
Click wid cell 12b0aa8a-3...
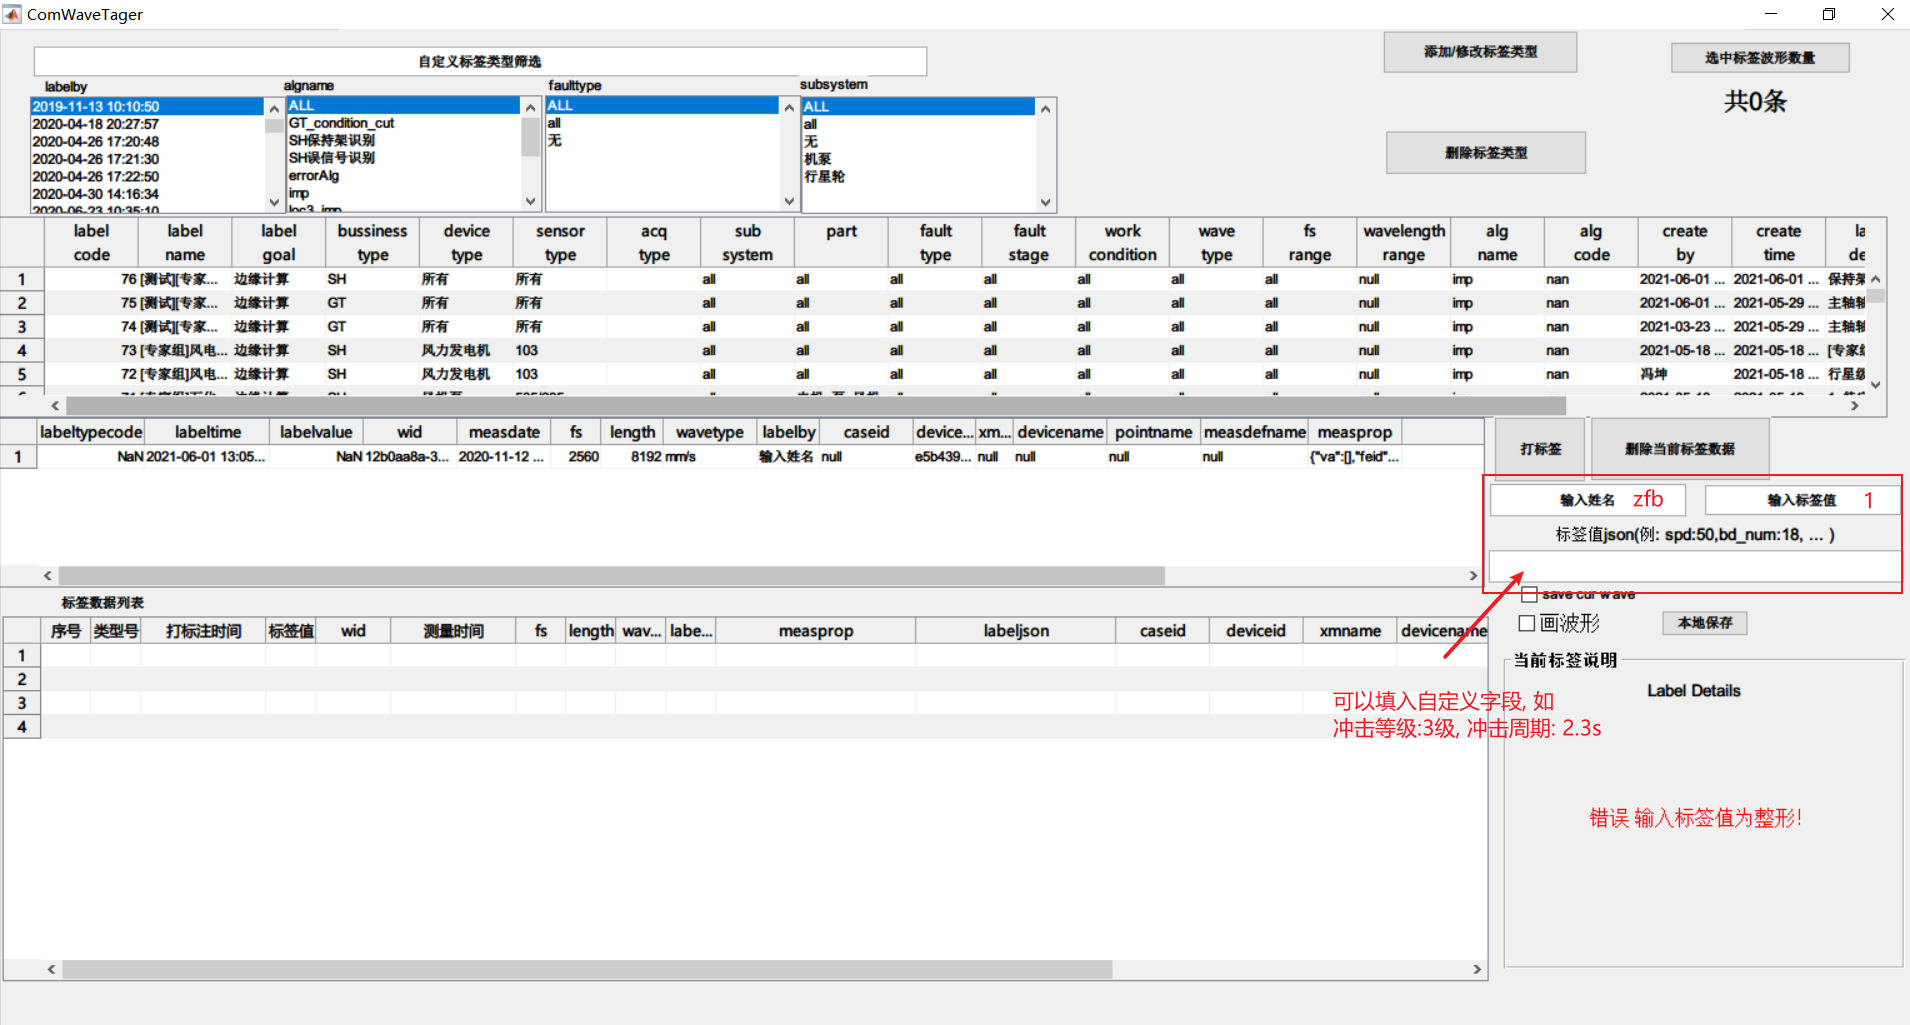coord(410,457)
